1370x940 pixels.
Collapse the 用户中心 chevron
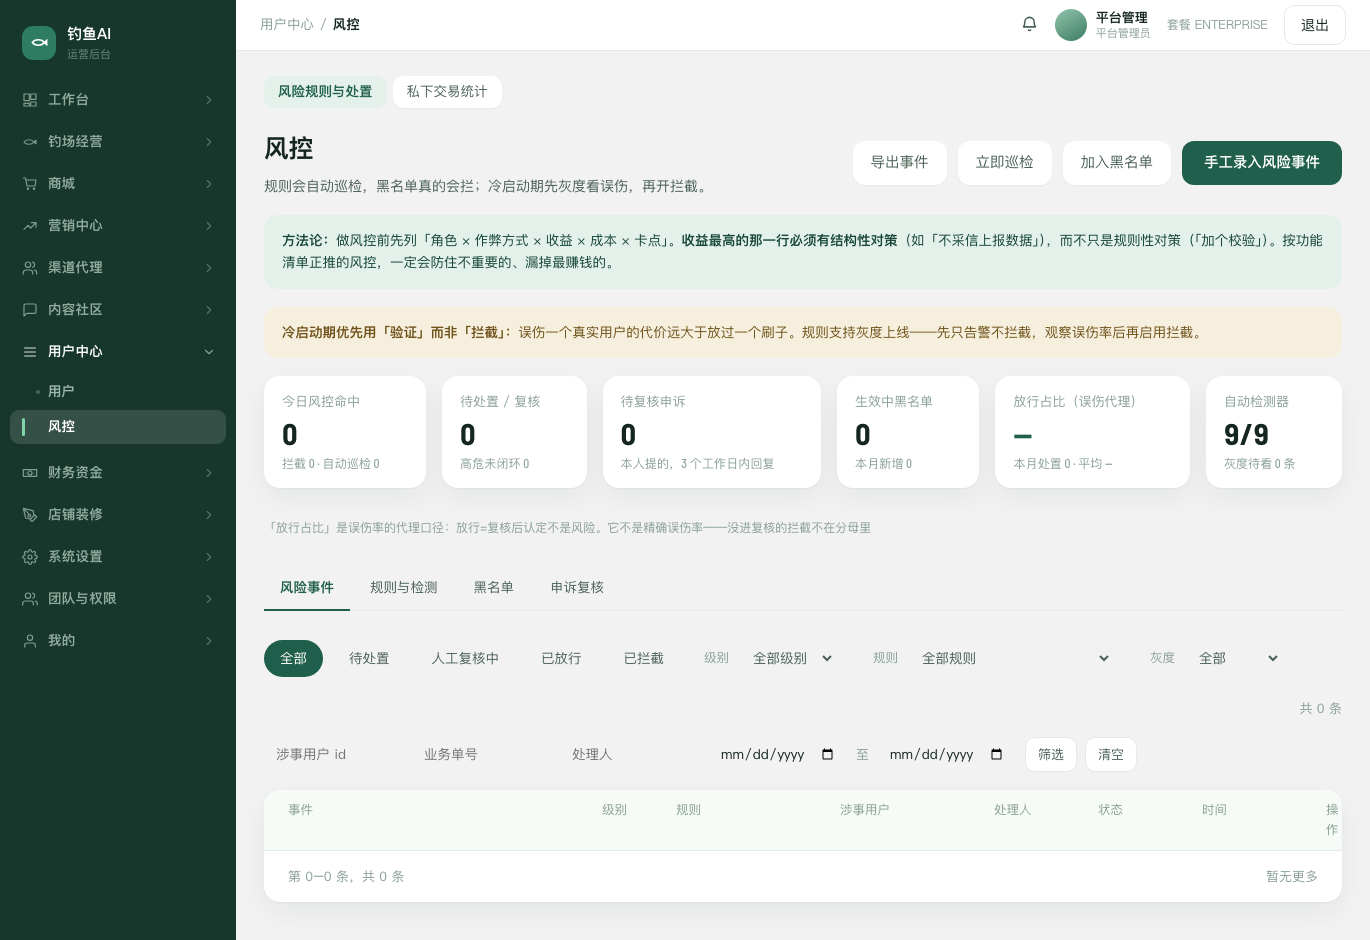(x=209, y=352)
